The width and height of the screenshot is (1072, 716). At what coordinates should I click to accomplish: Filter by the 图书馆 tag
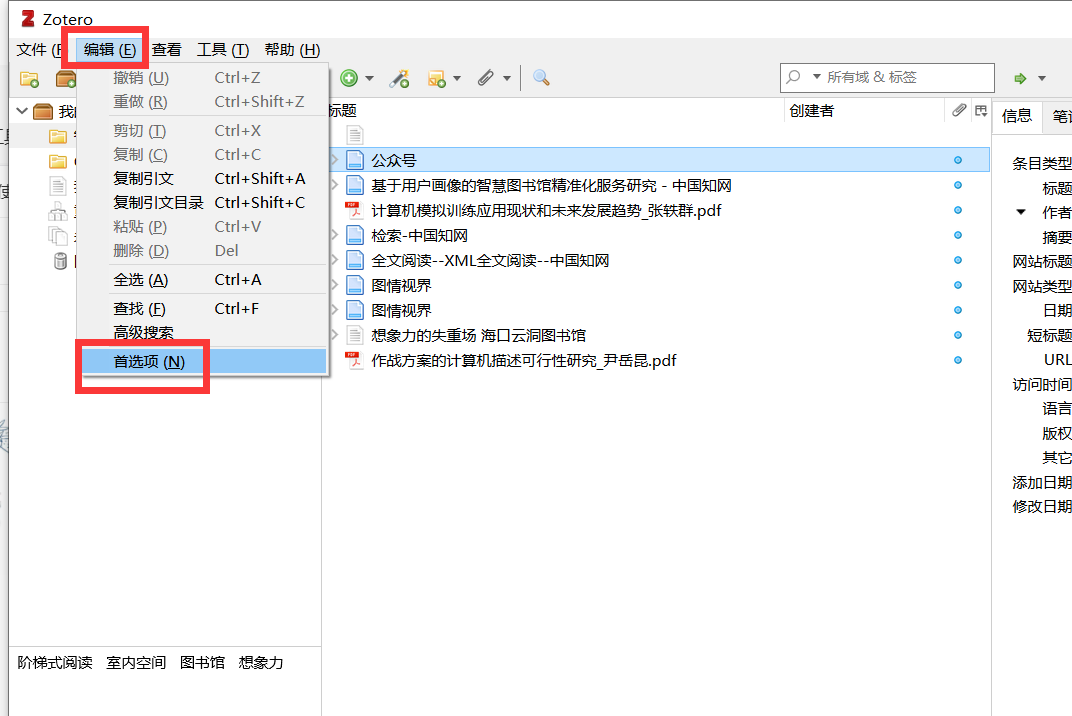(x=202, y=663)
